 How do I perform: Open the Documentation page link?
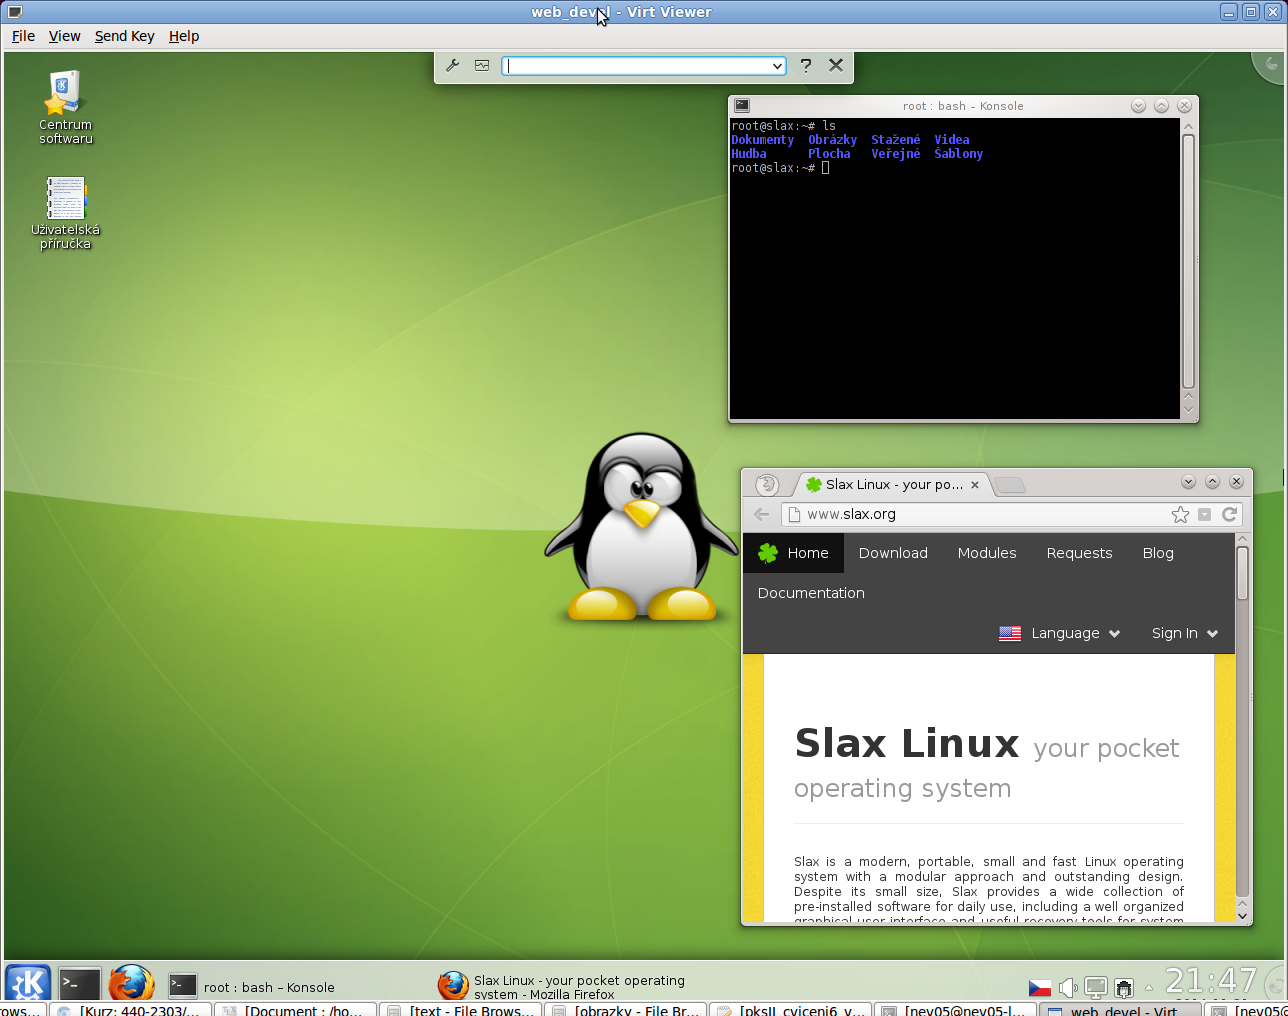point(811,593)
